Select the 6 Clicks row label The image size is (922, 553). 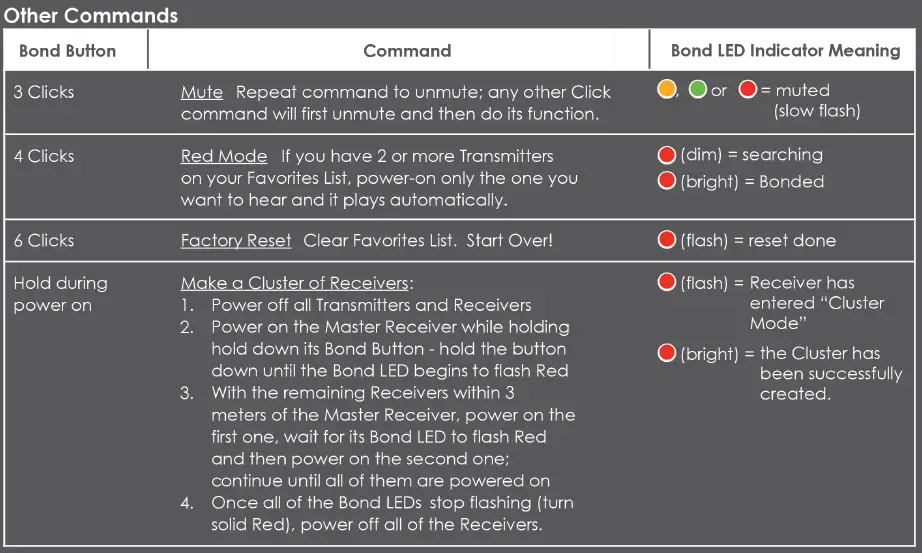[x=44, y=241]
